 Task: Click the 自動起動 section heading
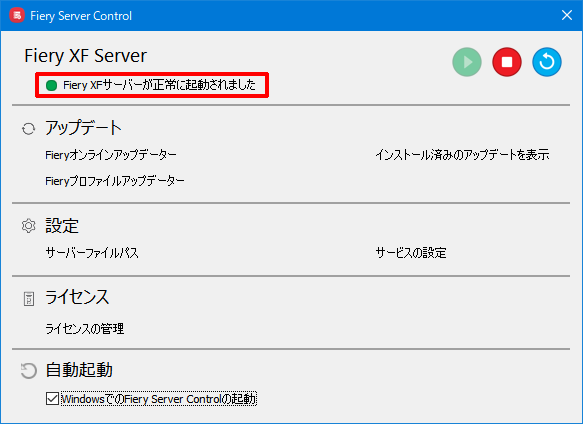coord(79,370)
